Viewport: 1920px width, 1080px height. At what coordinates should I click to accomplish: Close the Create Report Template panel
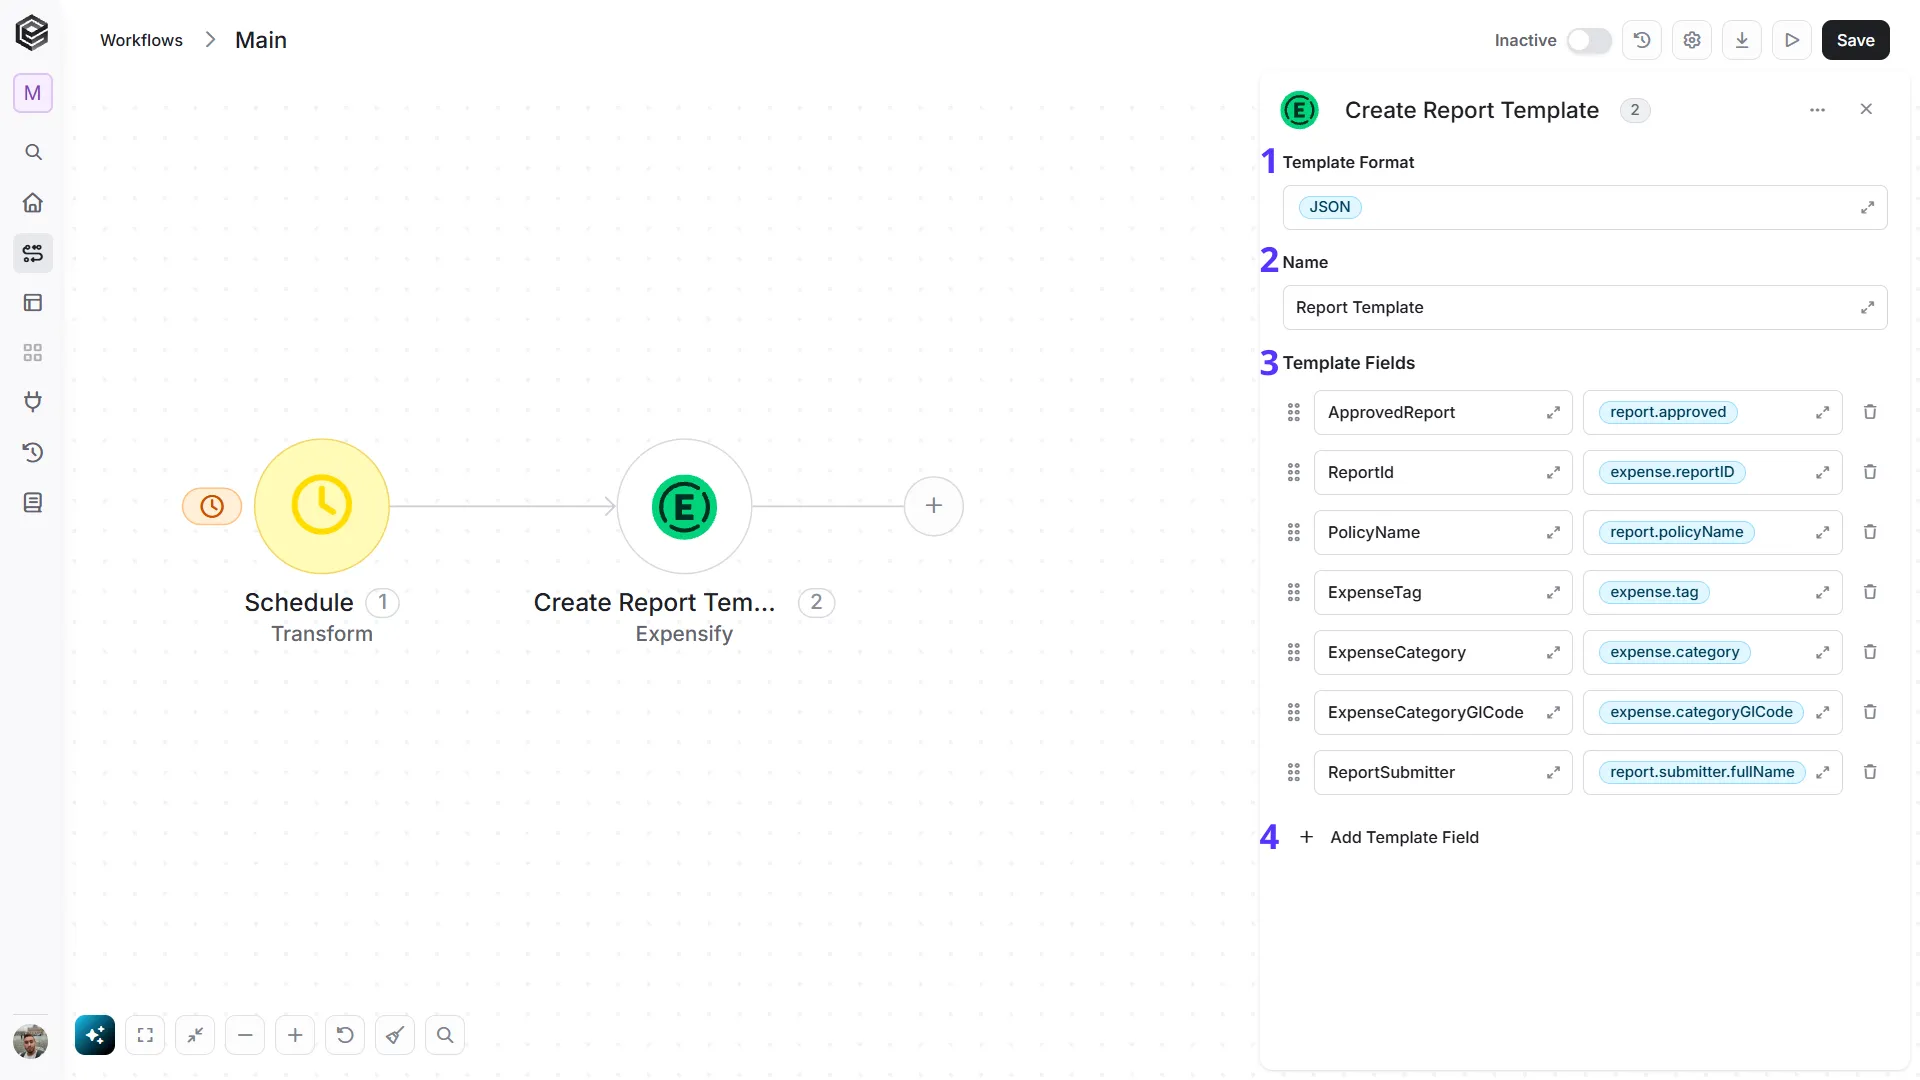[x=1866, y=109]
